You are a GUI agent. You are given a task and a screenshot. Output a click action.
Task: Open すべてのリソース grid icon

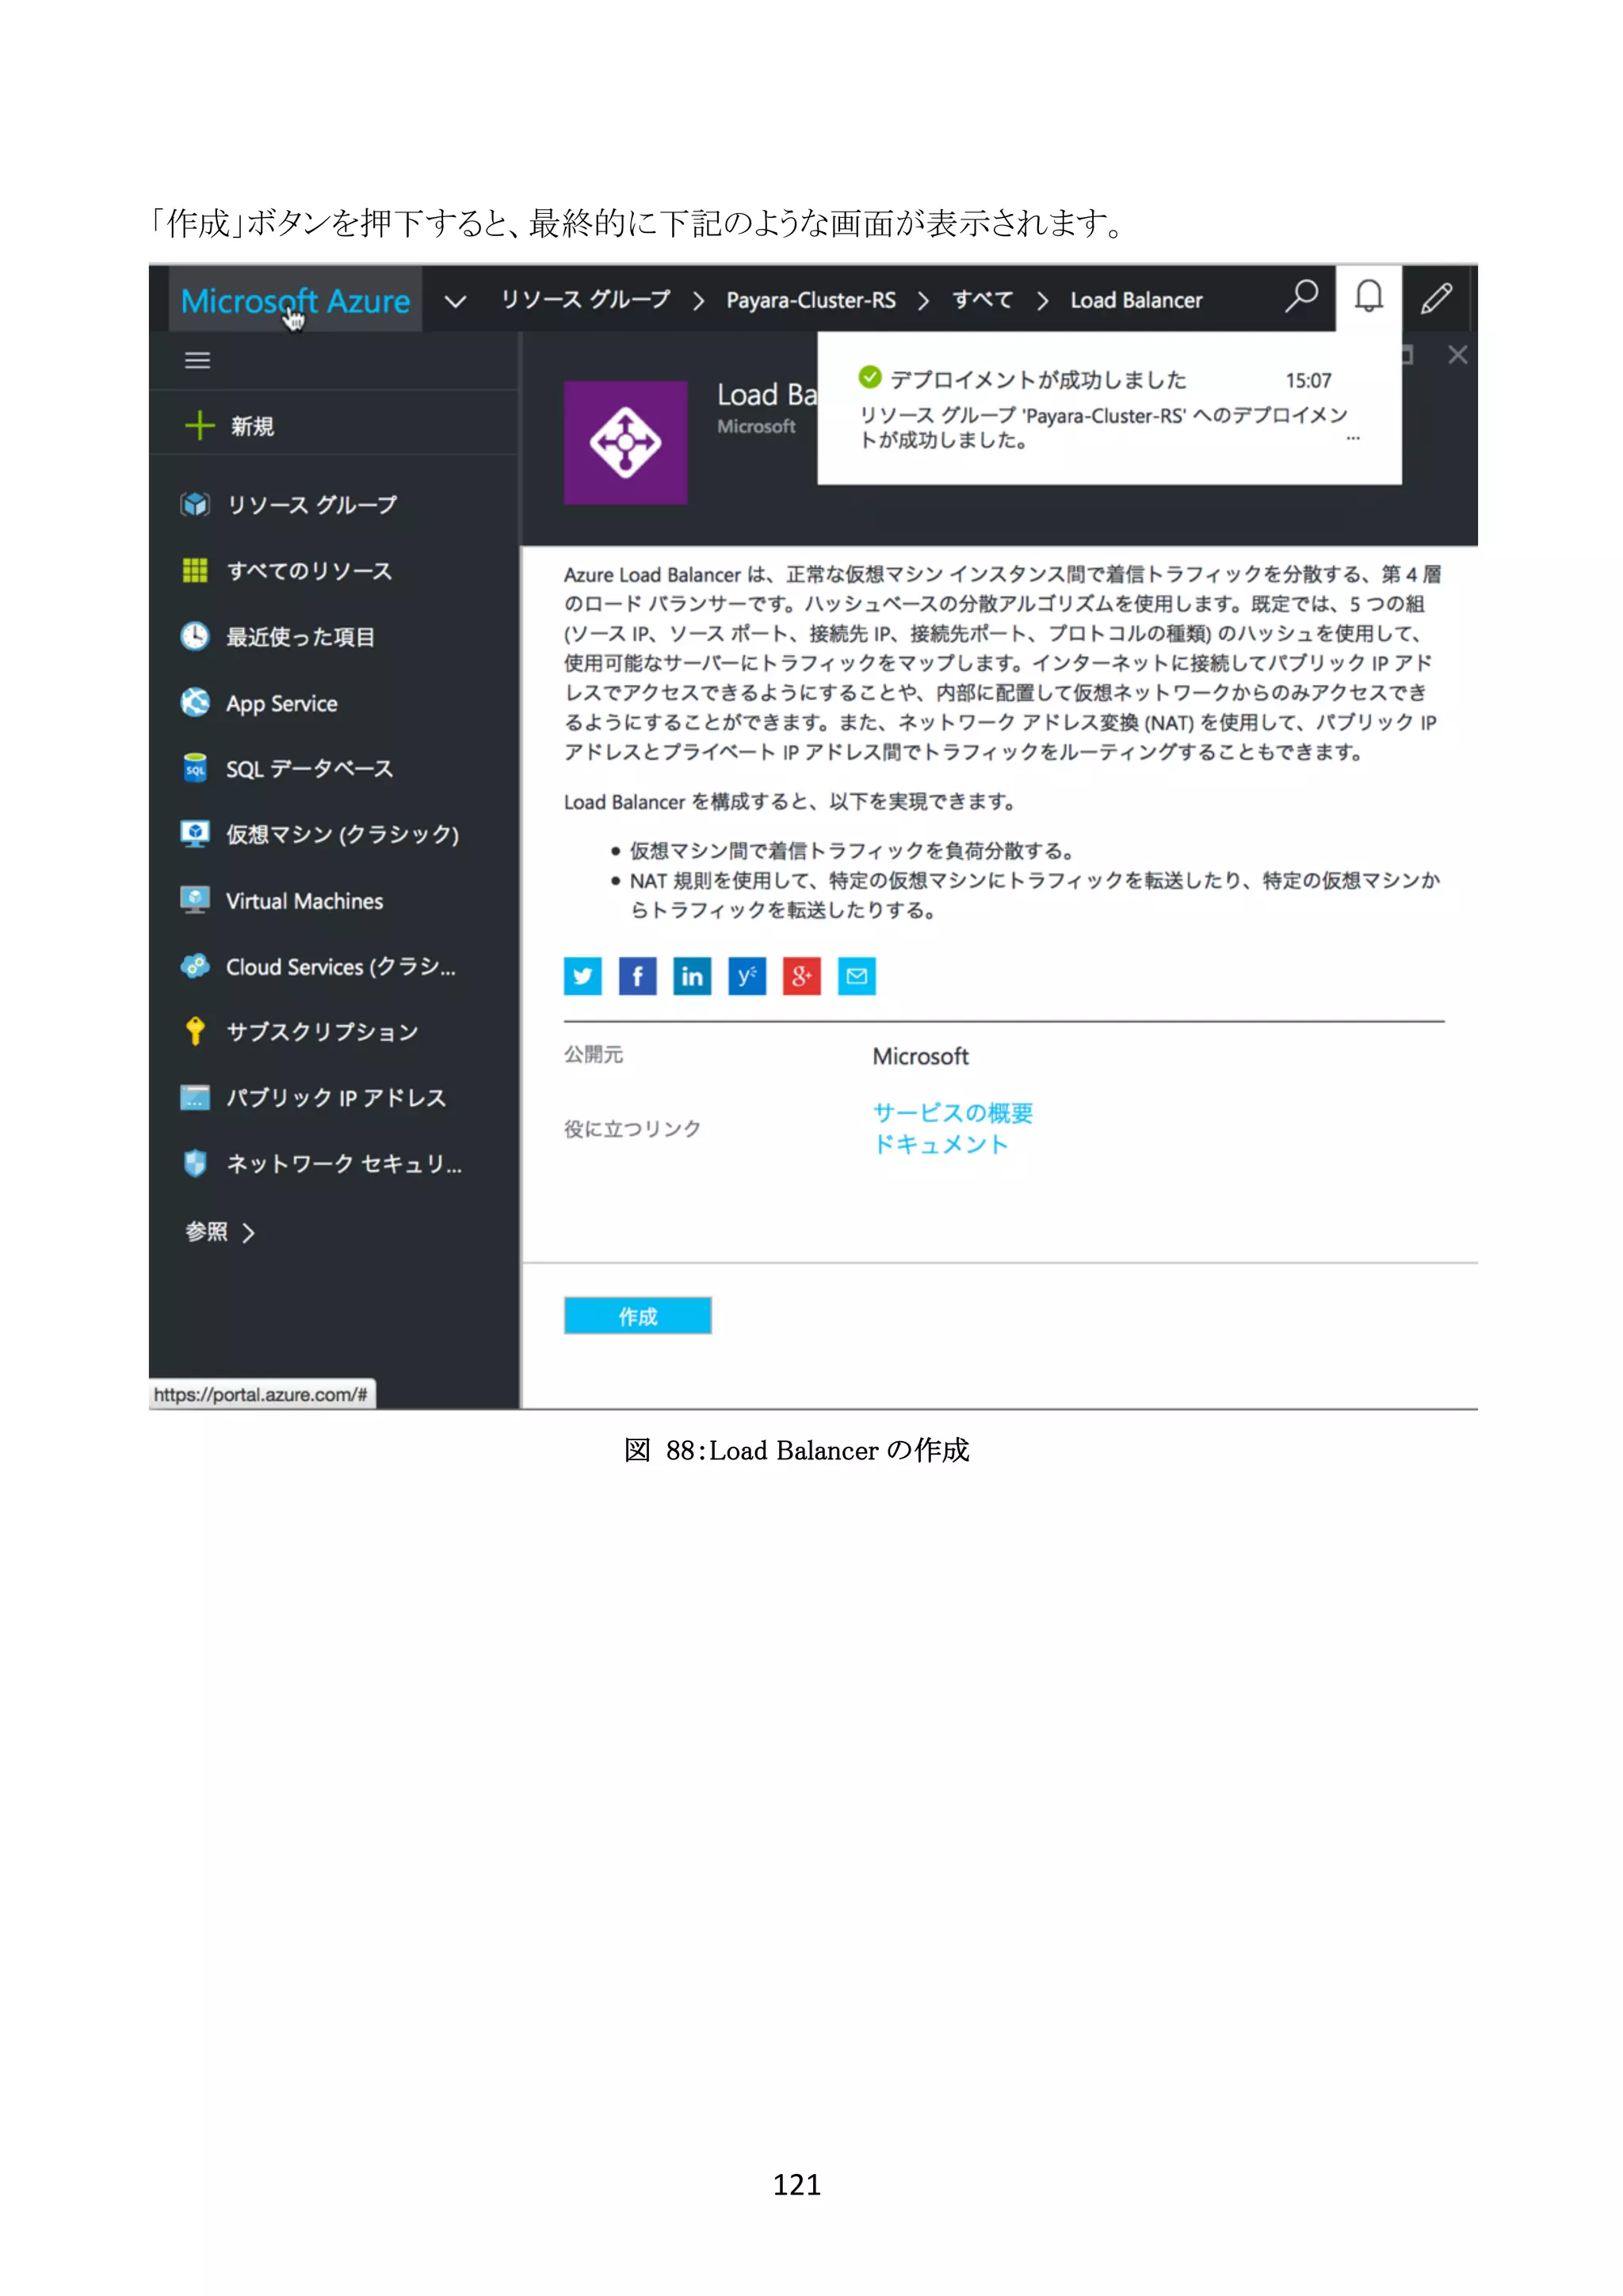coord(195,570)
